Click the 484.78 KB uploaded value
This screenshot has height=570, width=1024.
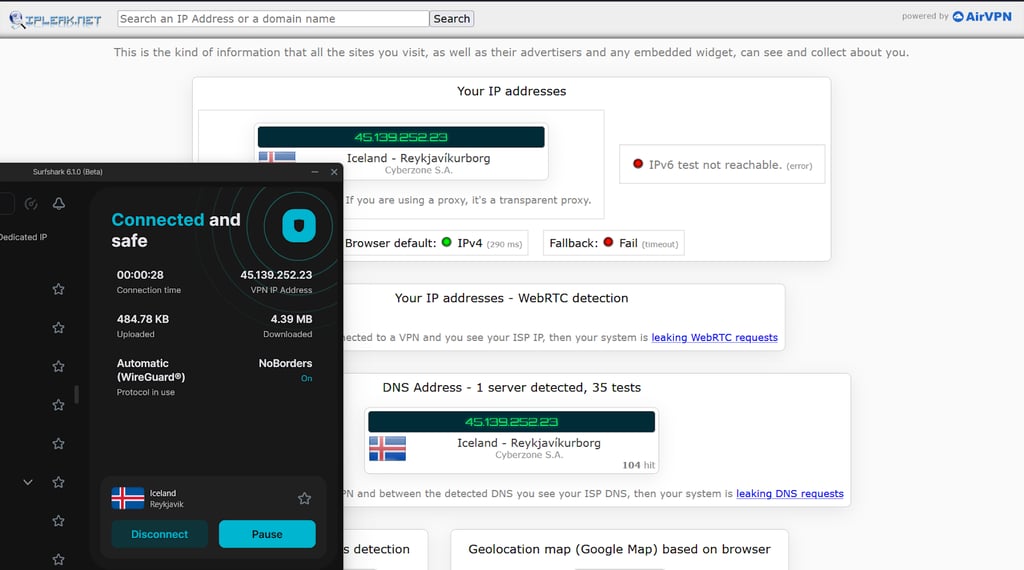143,319
